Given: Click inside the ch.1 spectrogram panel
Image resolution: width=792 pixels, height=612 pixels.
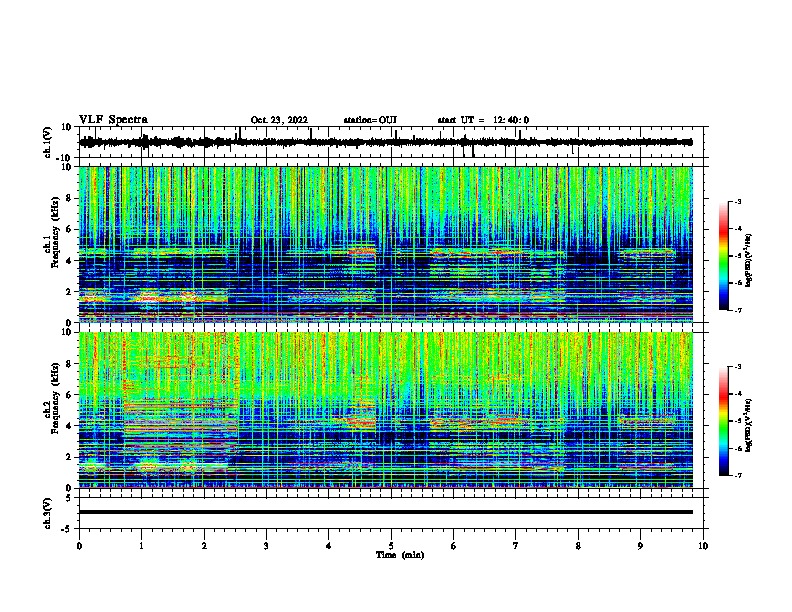Looking at the screenshot, I should [x=386, y=244].
